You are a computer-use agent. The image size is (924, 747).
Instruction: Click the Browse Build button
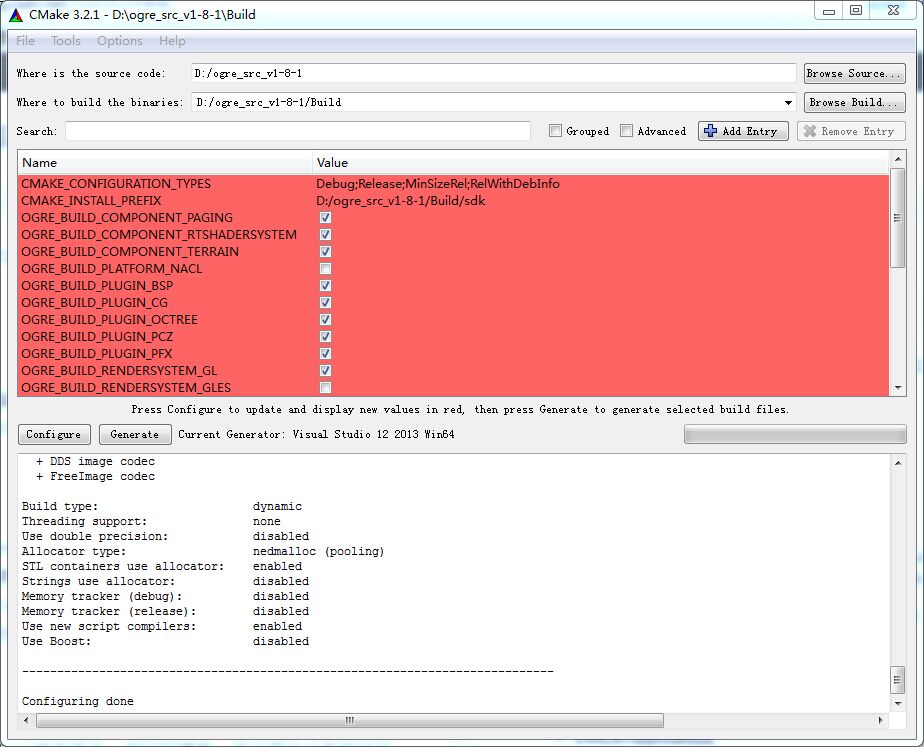click(854, 102)
